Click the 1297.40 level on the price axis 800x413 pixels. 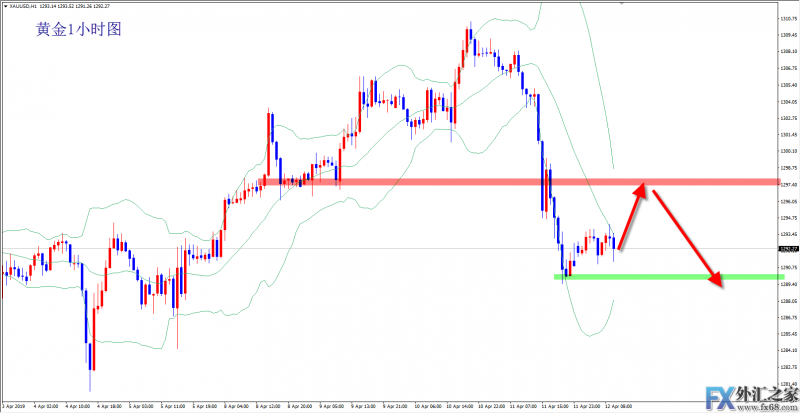point(787,184)
